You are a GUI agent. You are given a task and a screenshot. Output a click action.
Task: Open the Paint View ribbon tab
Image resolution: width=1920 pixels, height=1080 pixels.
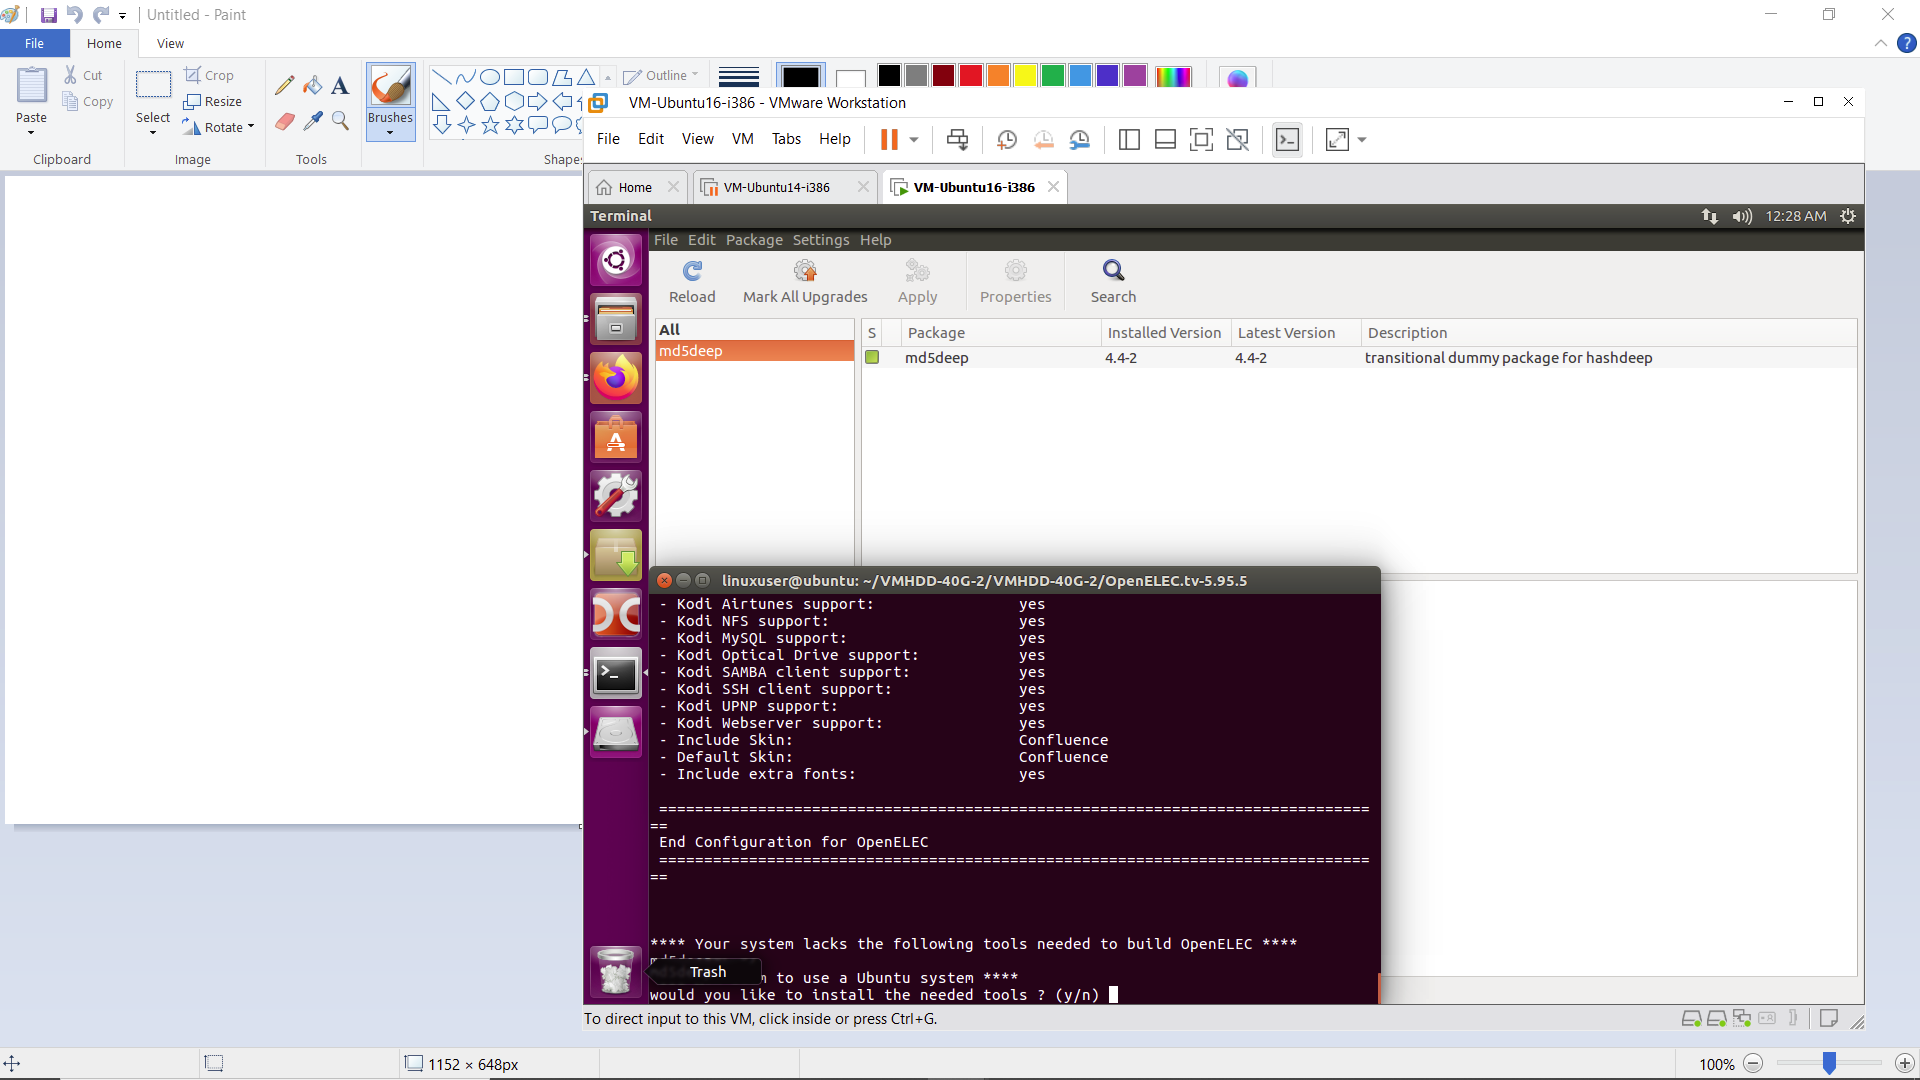pos(170,44)
